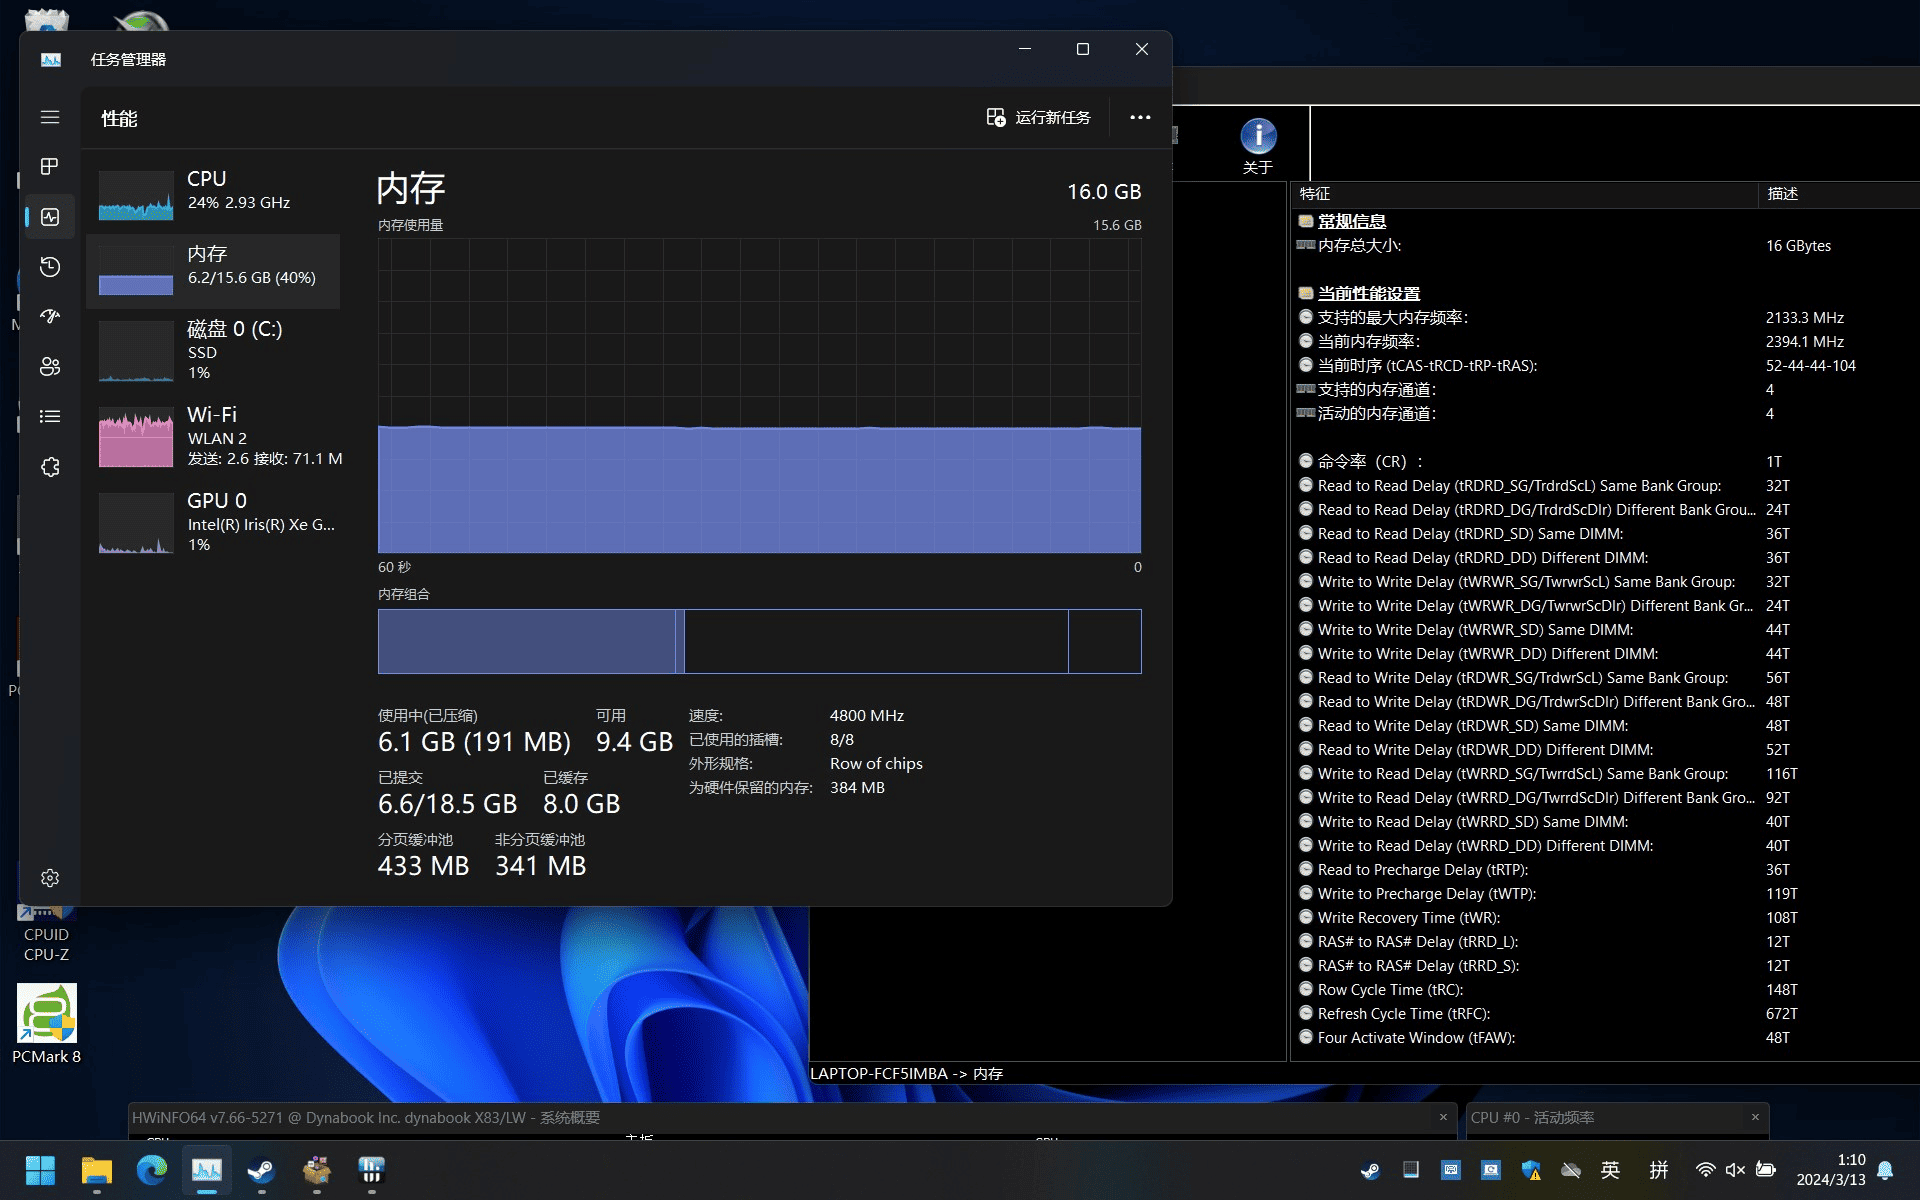Open Task Manager settings gear
1920x1200 pixels.
pyautogui.click(x=50, y=878)
